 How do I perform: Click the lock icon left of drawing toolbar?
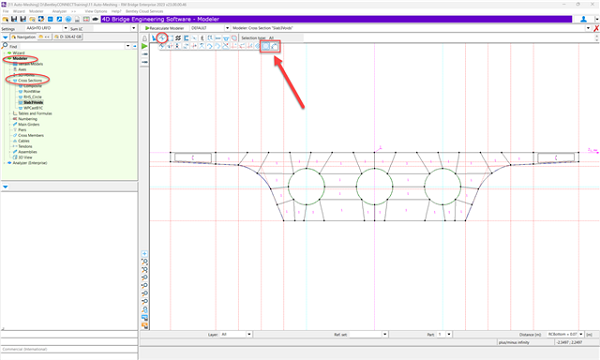pyautogui.click(x=144, y=38)
